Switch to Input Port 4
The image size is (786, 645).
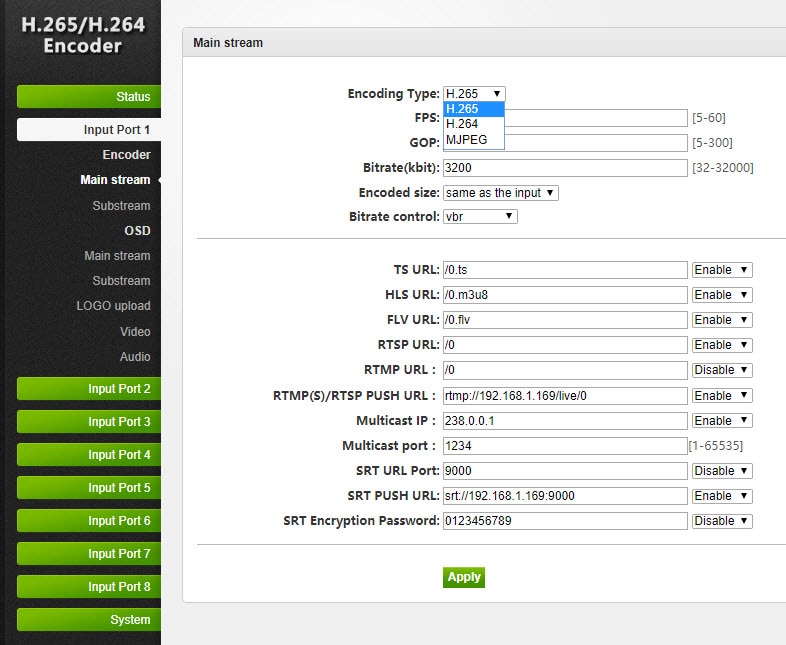[89, 455]
